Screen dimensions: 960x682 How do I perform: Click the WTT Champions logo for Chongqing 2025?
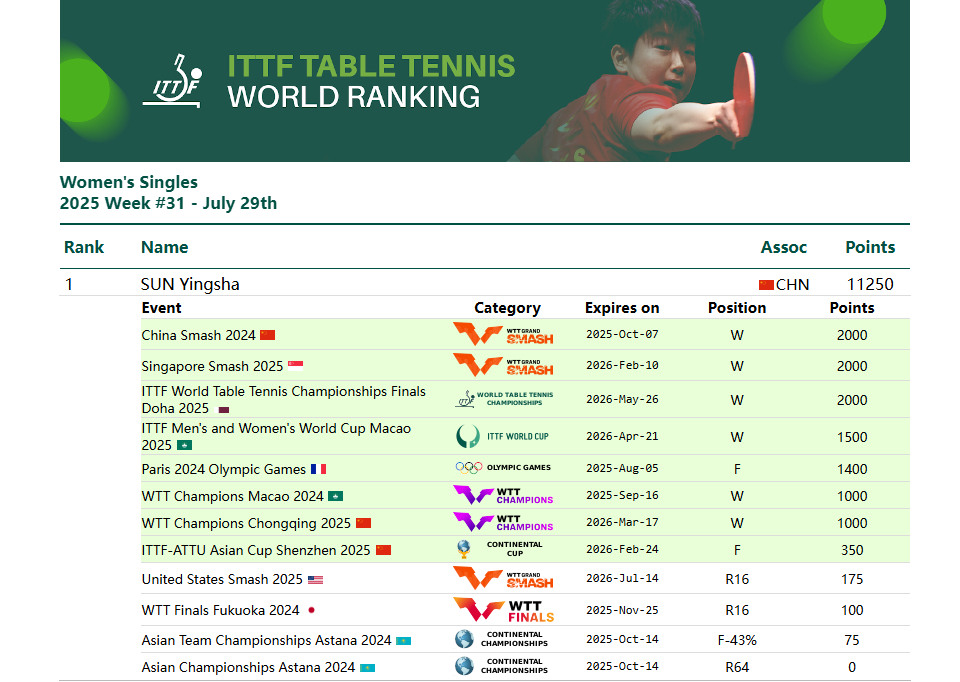(503, 522)
